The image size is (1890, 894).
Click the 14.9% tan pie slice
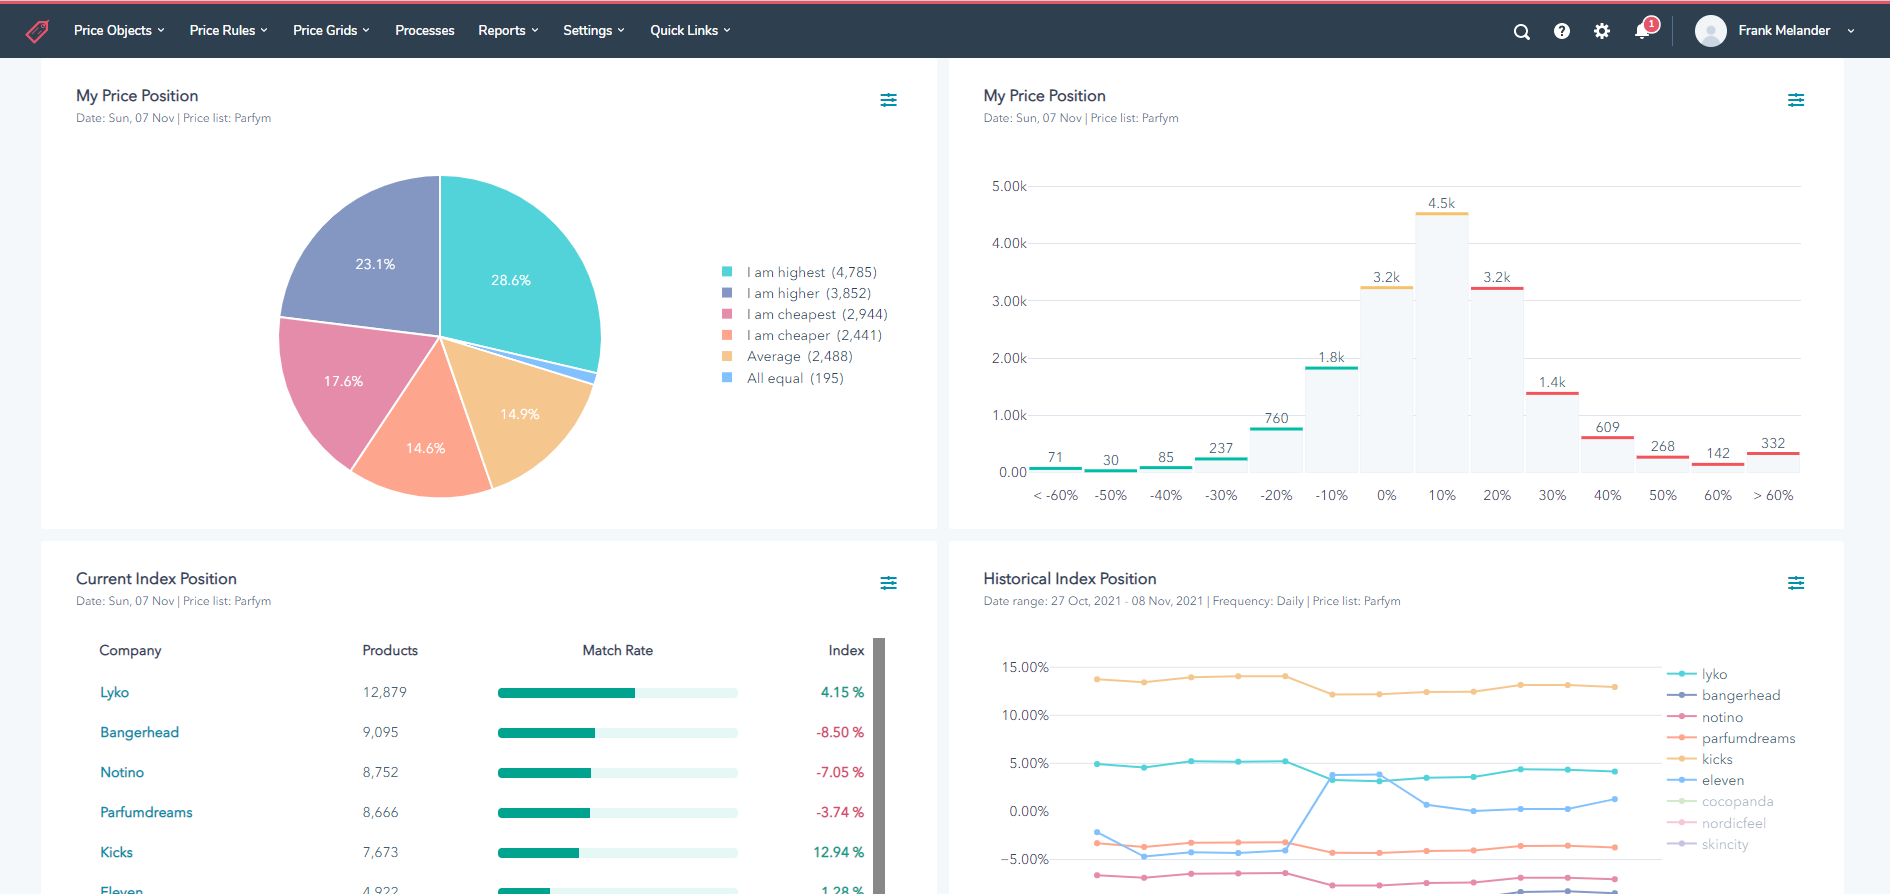point(520,412)
